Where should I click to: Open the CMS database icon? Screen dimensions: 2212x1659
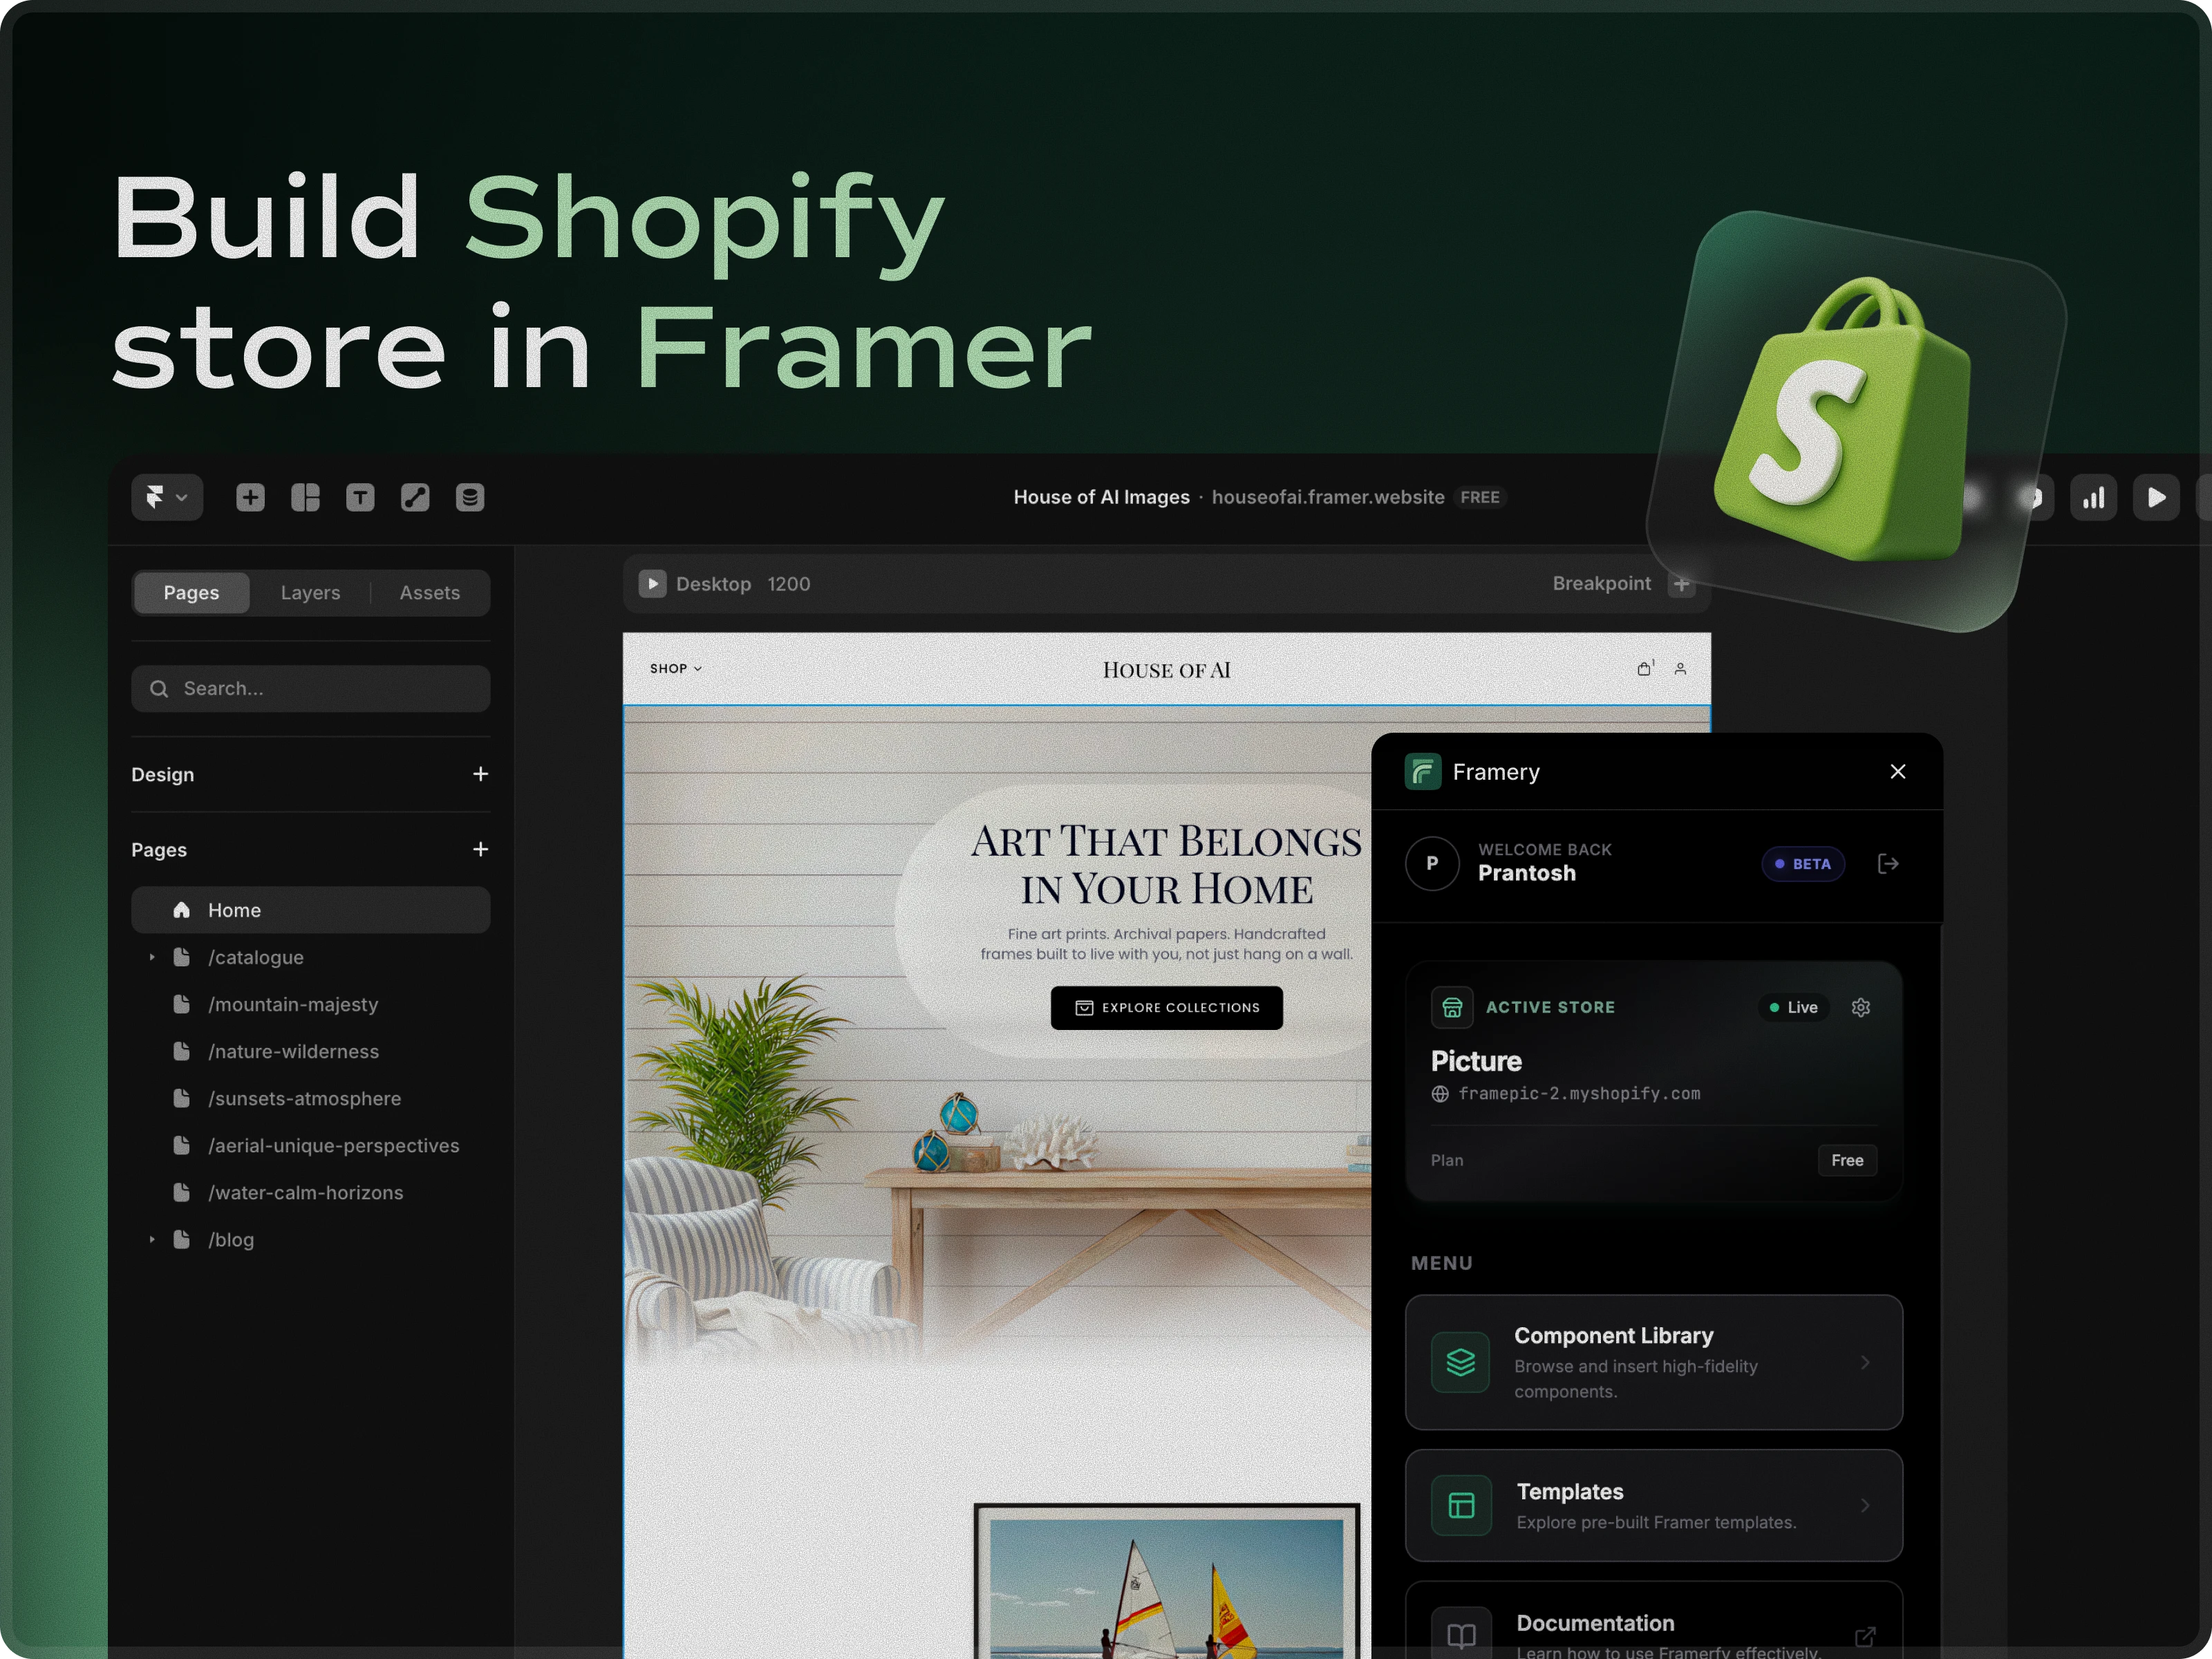470,497
